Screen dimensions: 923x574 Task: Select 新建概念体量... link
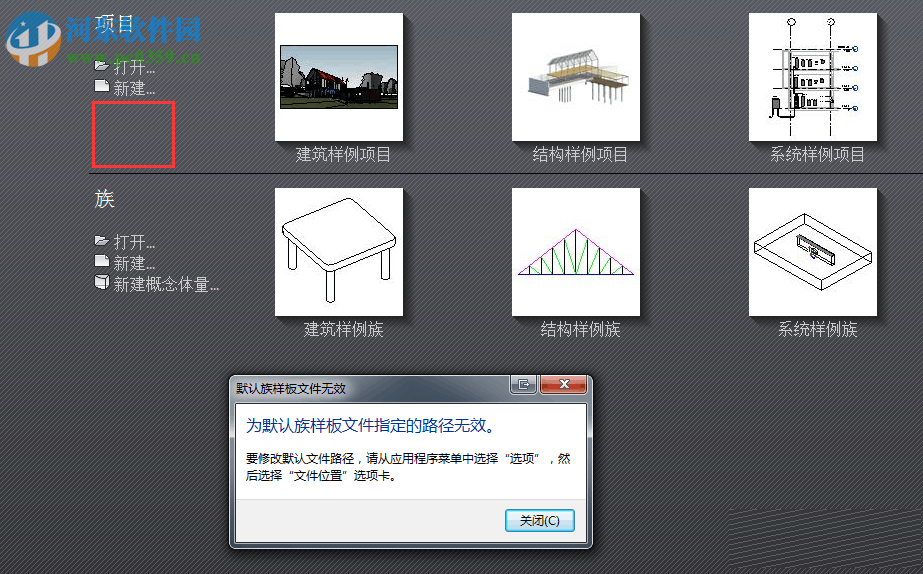166,285
